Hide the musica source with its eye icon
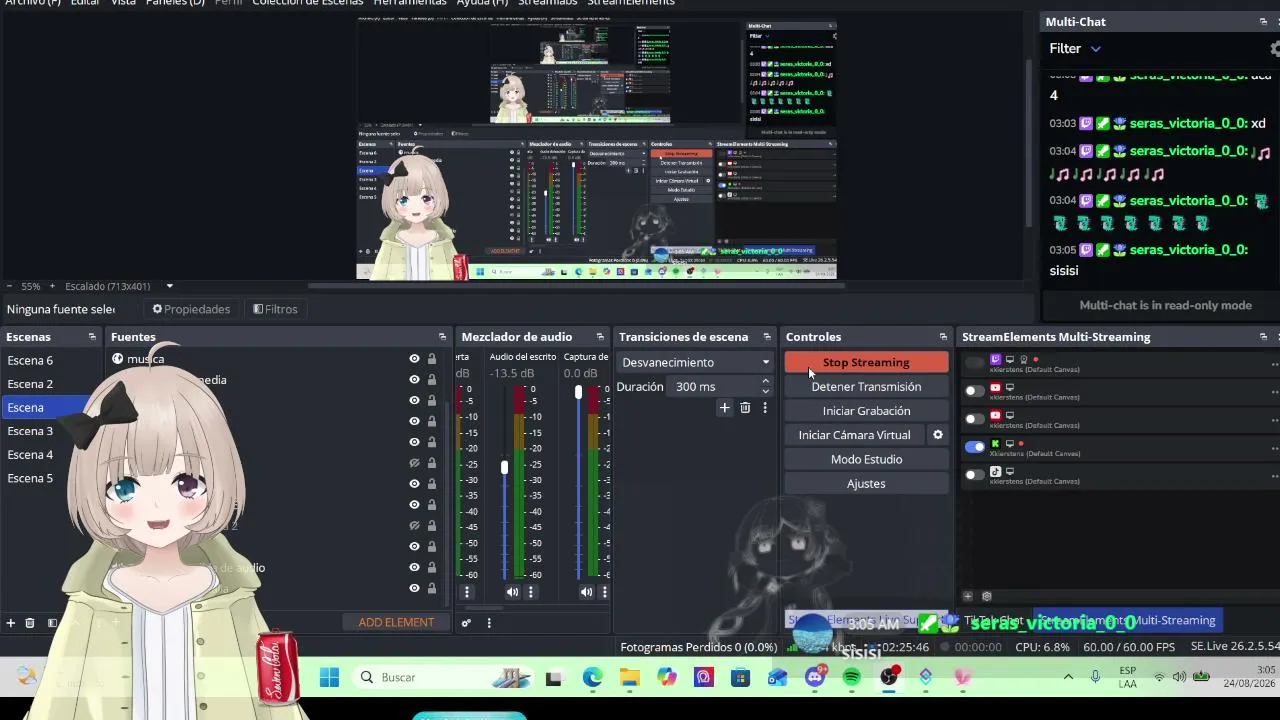Image resolution: width=1280 pixels, height=720 pixels. [414, 359]
